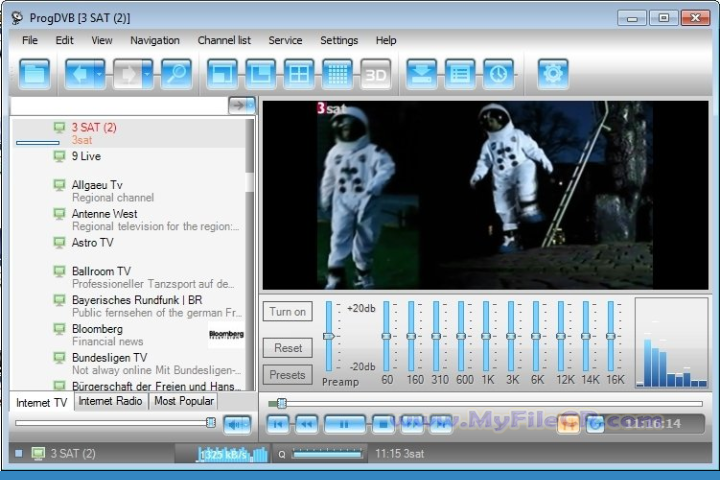
Task: Click the skip to previous button
Action: [x=278, y=424]
